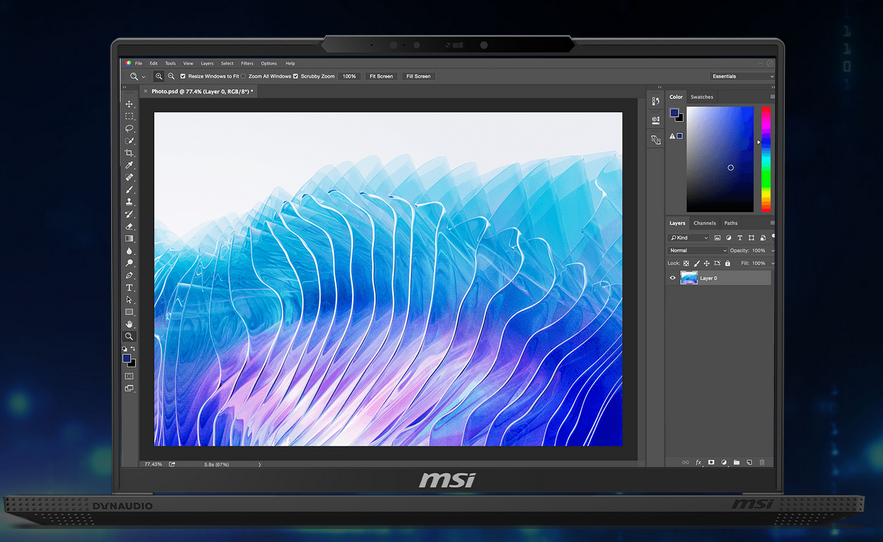Select the Blur tool
This screenshot has width=883, height=542.
[x=129, y=251]
